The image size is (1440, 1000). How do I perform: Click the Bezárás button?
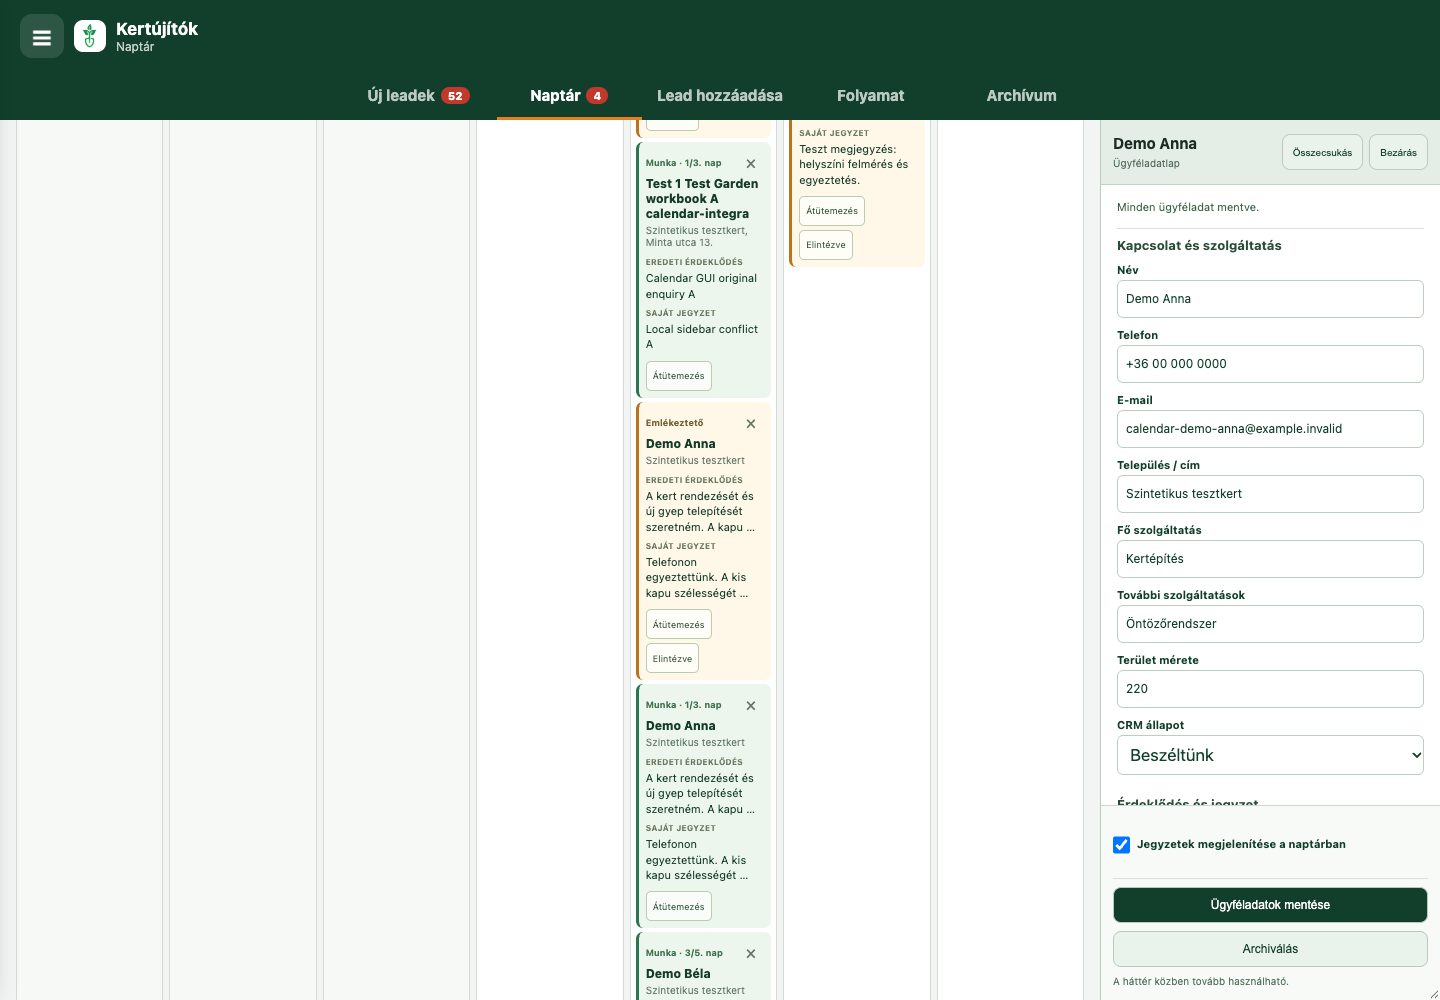[x=1398, y=152]
